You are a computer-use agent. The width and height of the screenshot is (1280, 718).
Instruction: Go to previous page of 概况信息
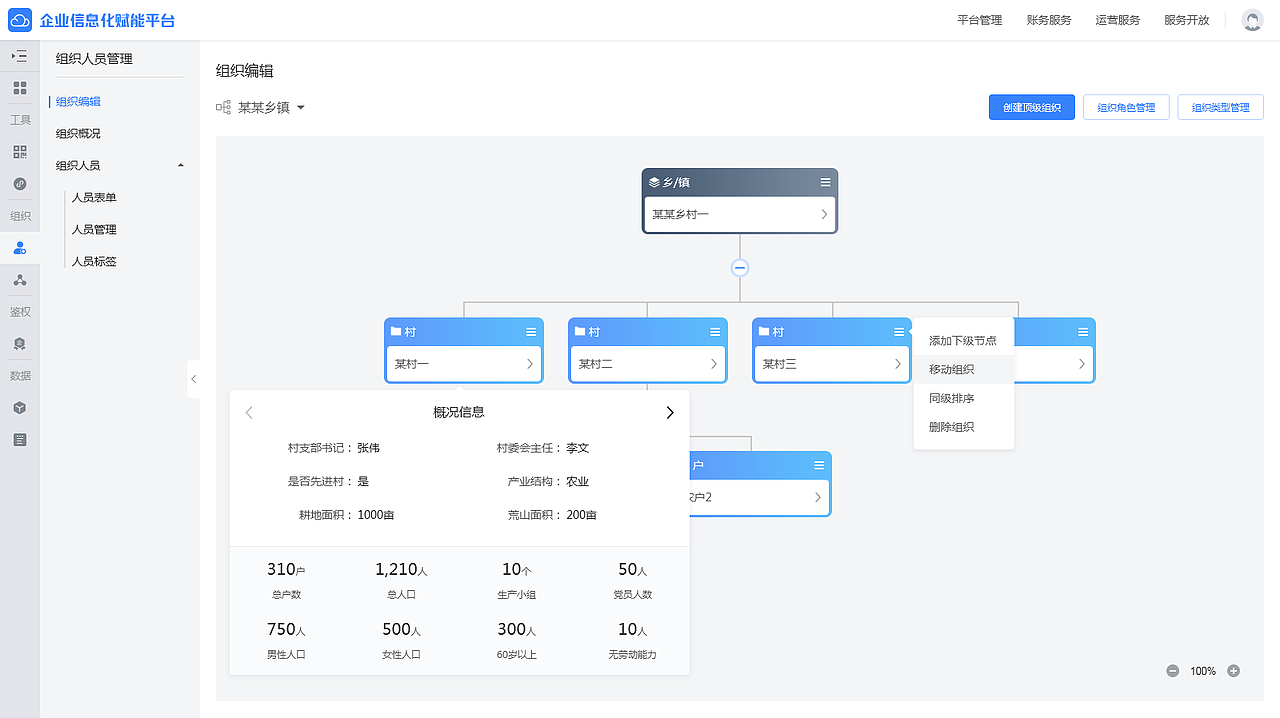point(249,412)
